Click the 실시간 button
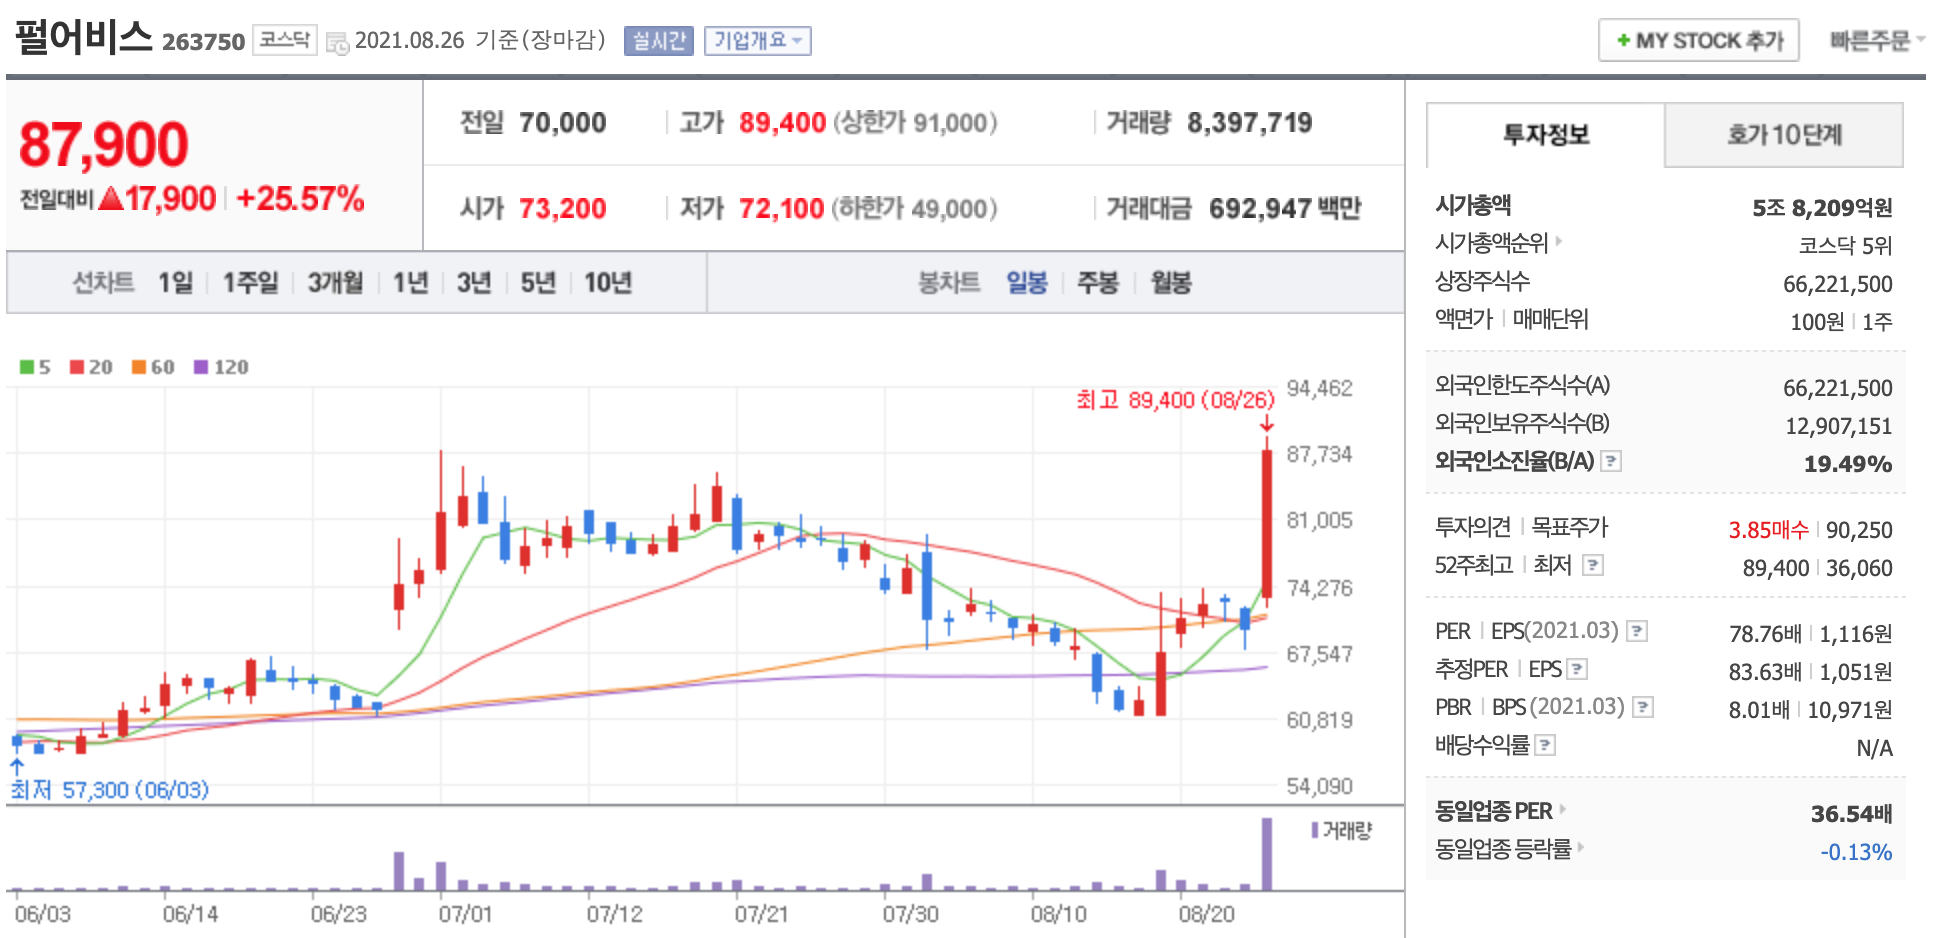The image size is (1938, 938). (x=659, y=41)
